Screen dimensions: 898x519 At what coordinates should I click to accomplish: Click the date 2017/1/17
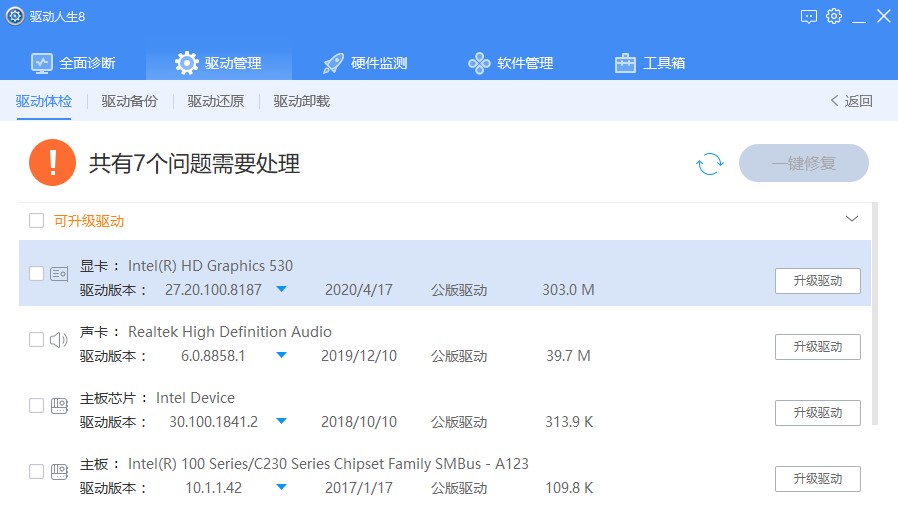point(359,487)
